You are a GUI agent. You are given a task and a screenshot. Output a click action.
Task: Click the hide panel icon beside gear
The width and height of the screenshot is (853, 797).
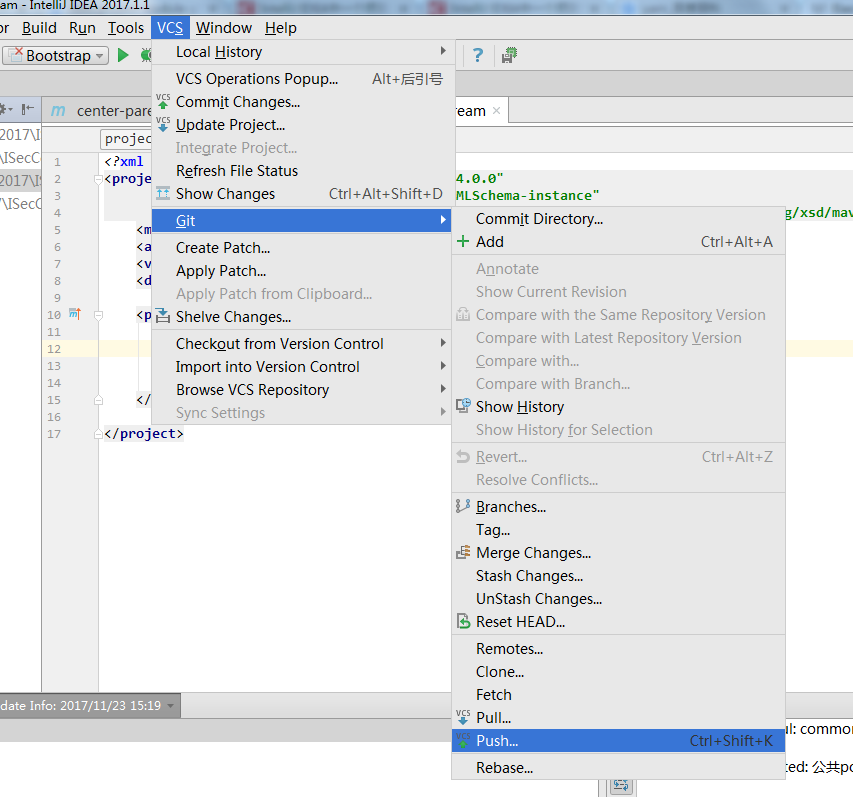pos(27,110)
